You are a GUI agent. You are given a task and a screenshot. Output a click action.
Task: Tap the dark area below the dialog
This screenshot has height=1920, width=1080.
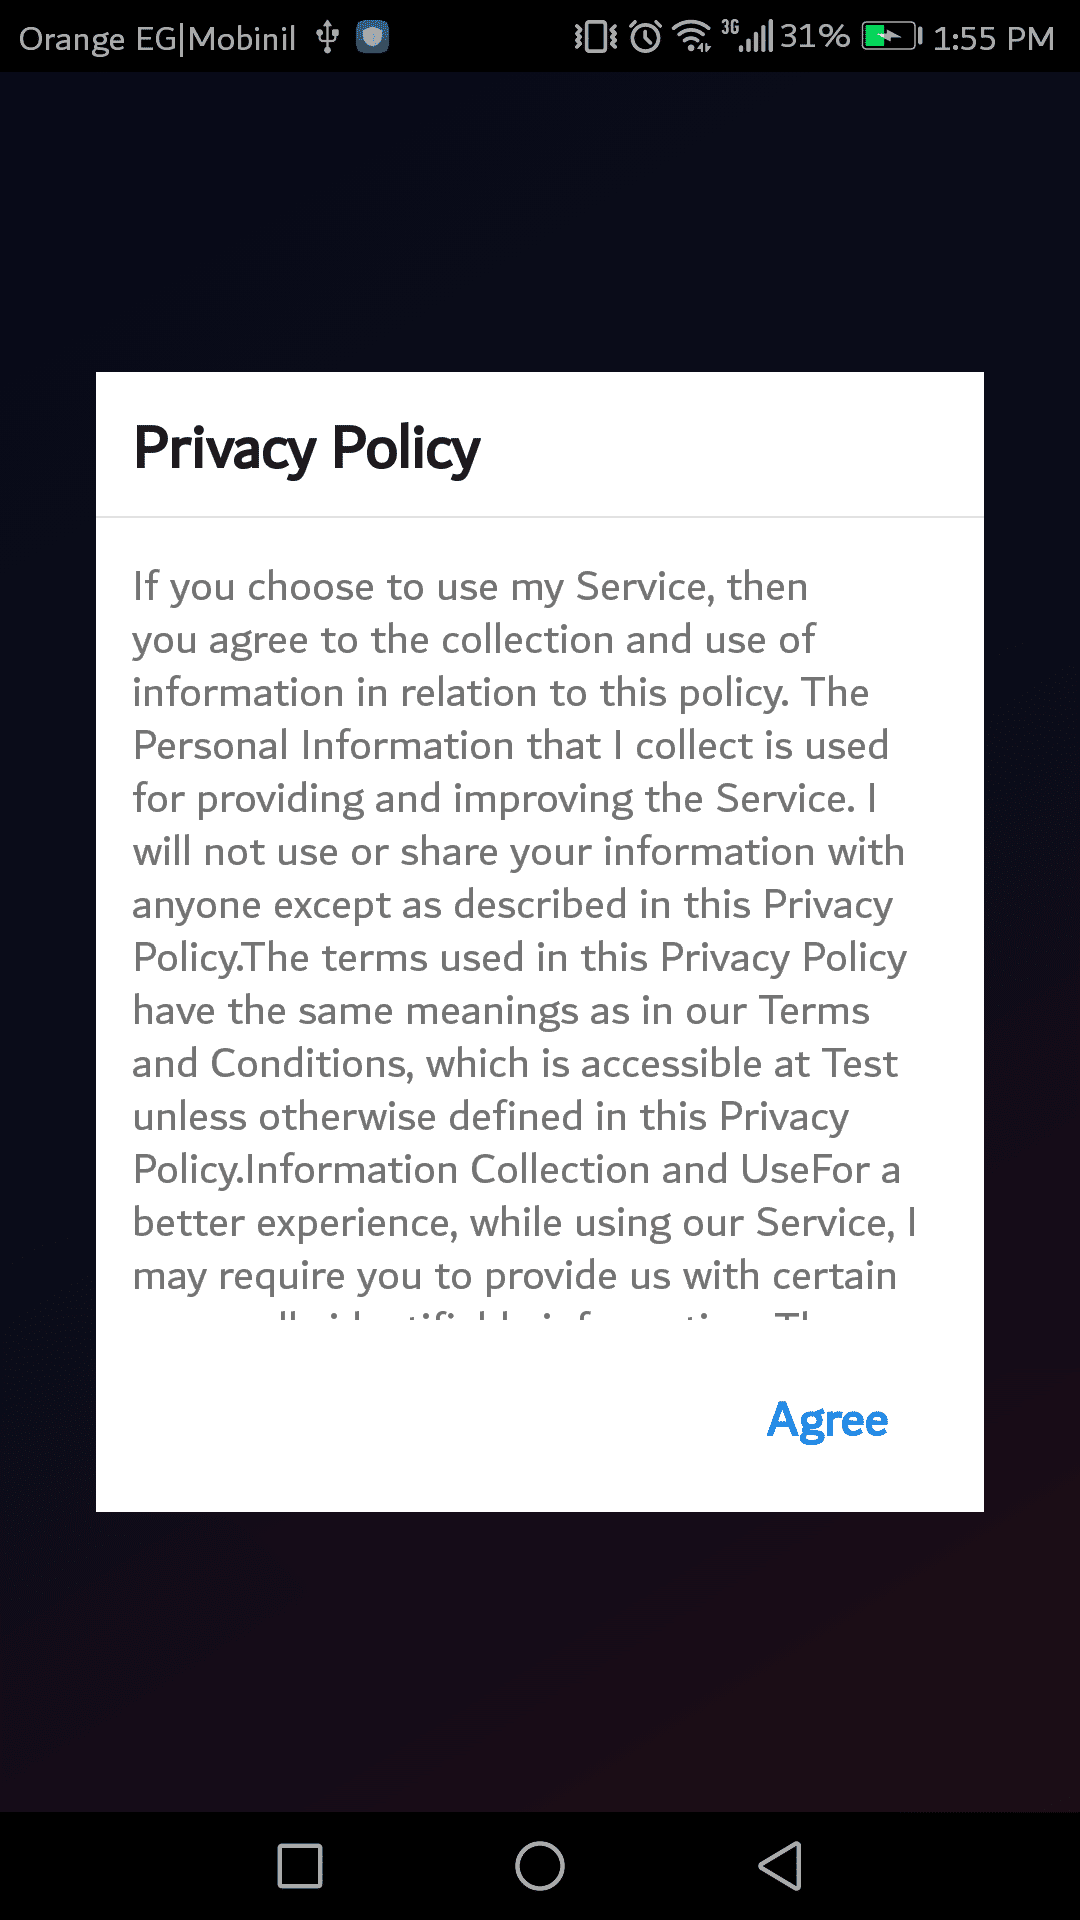pyautogui.click(x=540, y=1660)
